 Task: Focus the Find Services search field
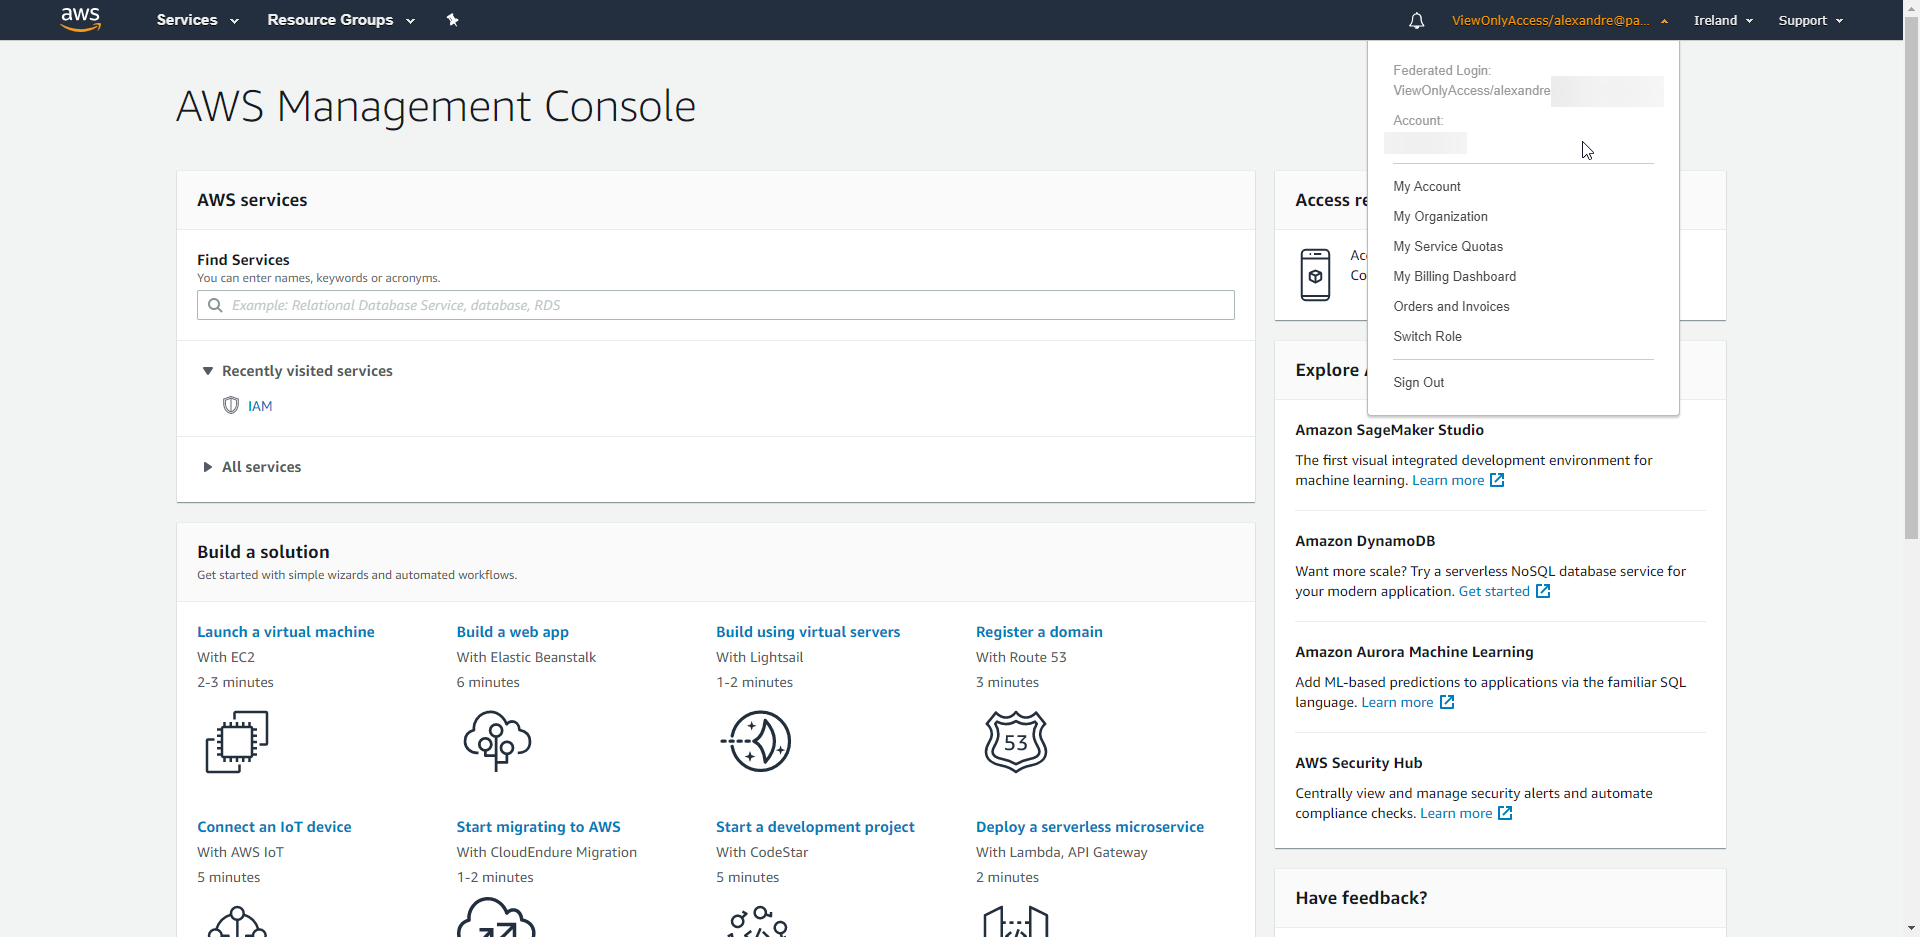tap(715, 305)
